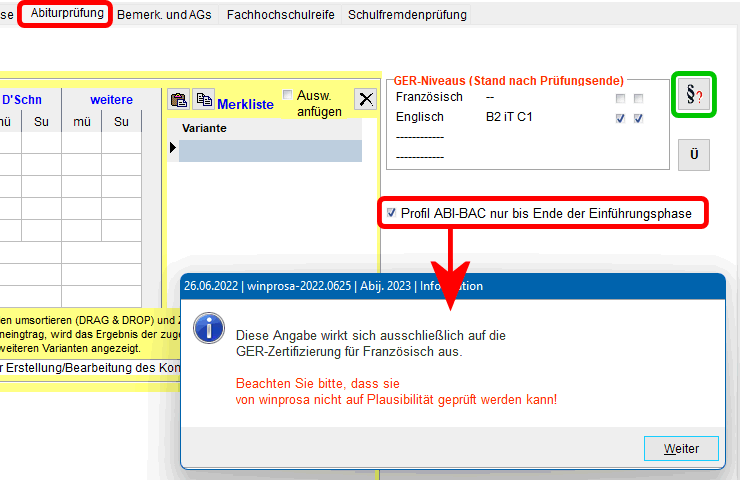The width and height of the screenshot is (740, 480).
Task: Click the blue information icon in dialog
Action: (207, 327)
